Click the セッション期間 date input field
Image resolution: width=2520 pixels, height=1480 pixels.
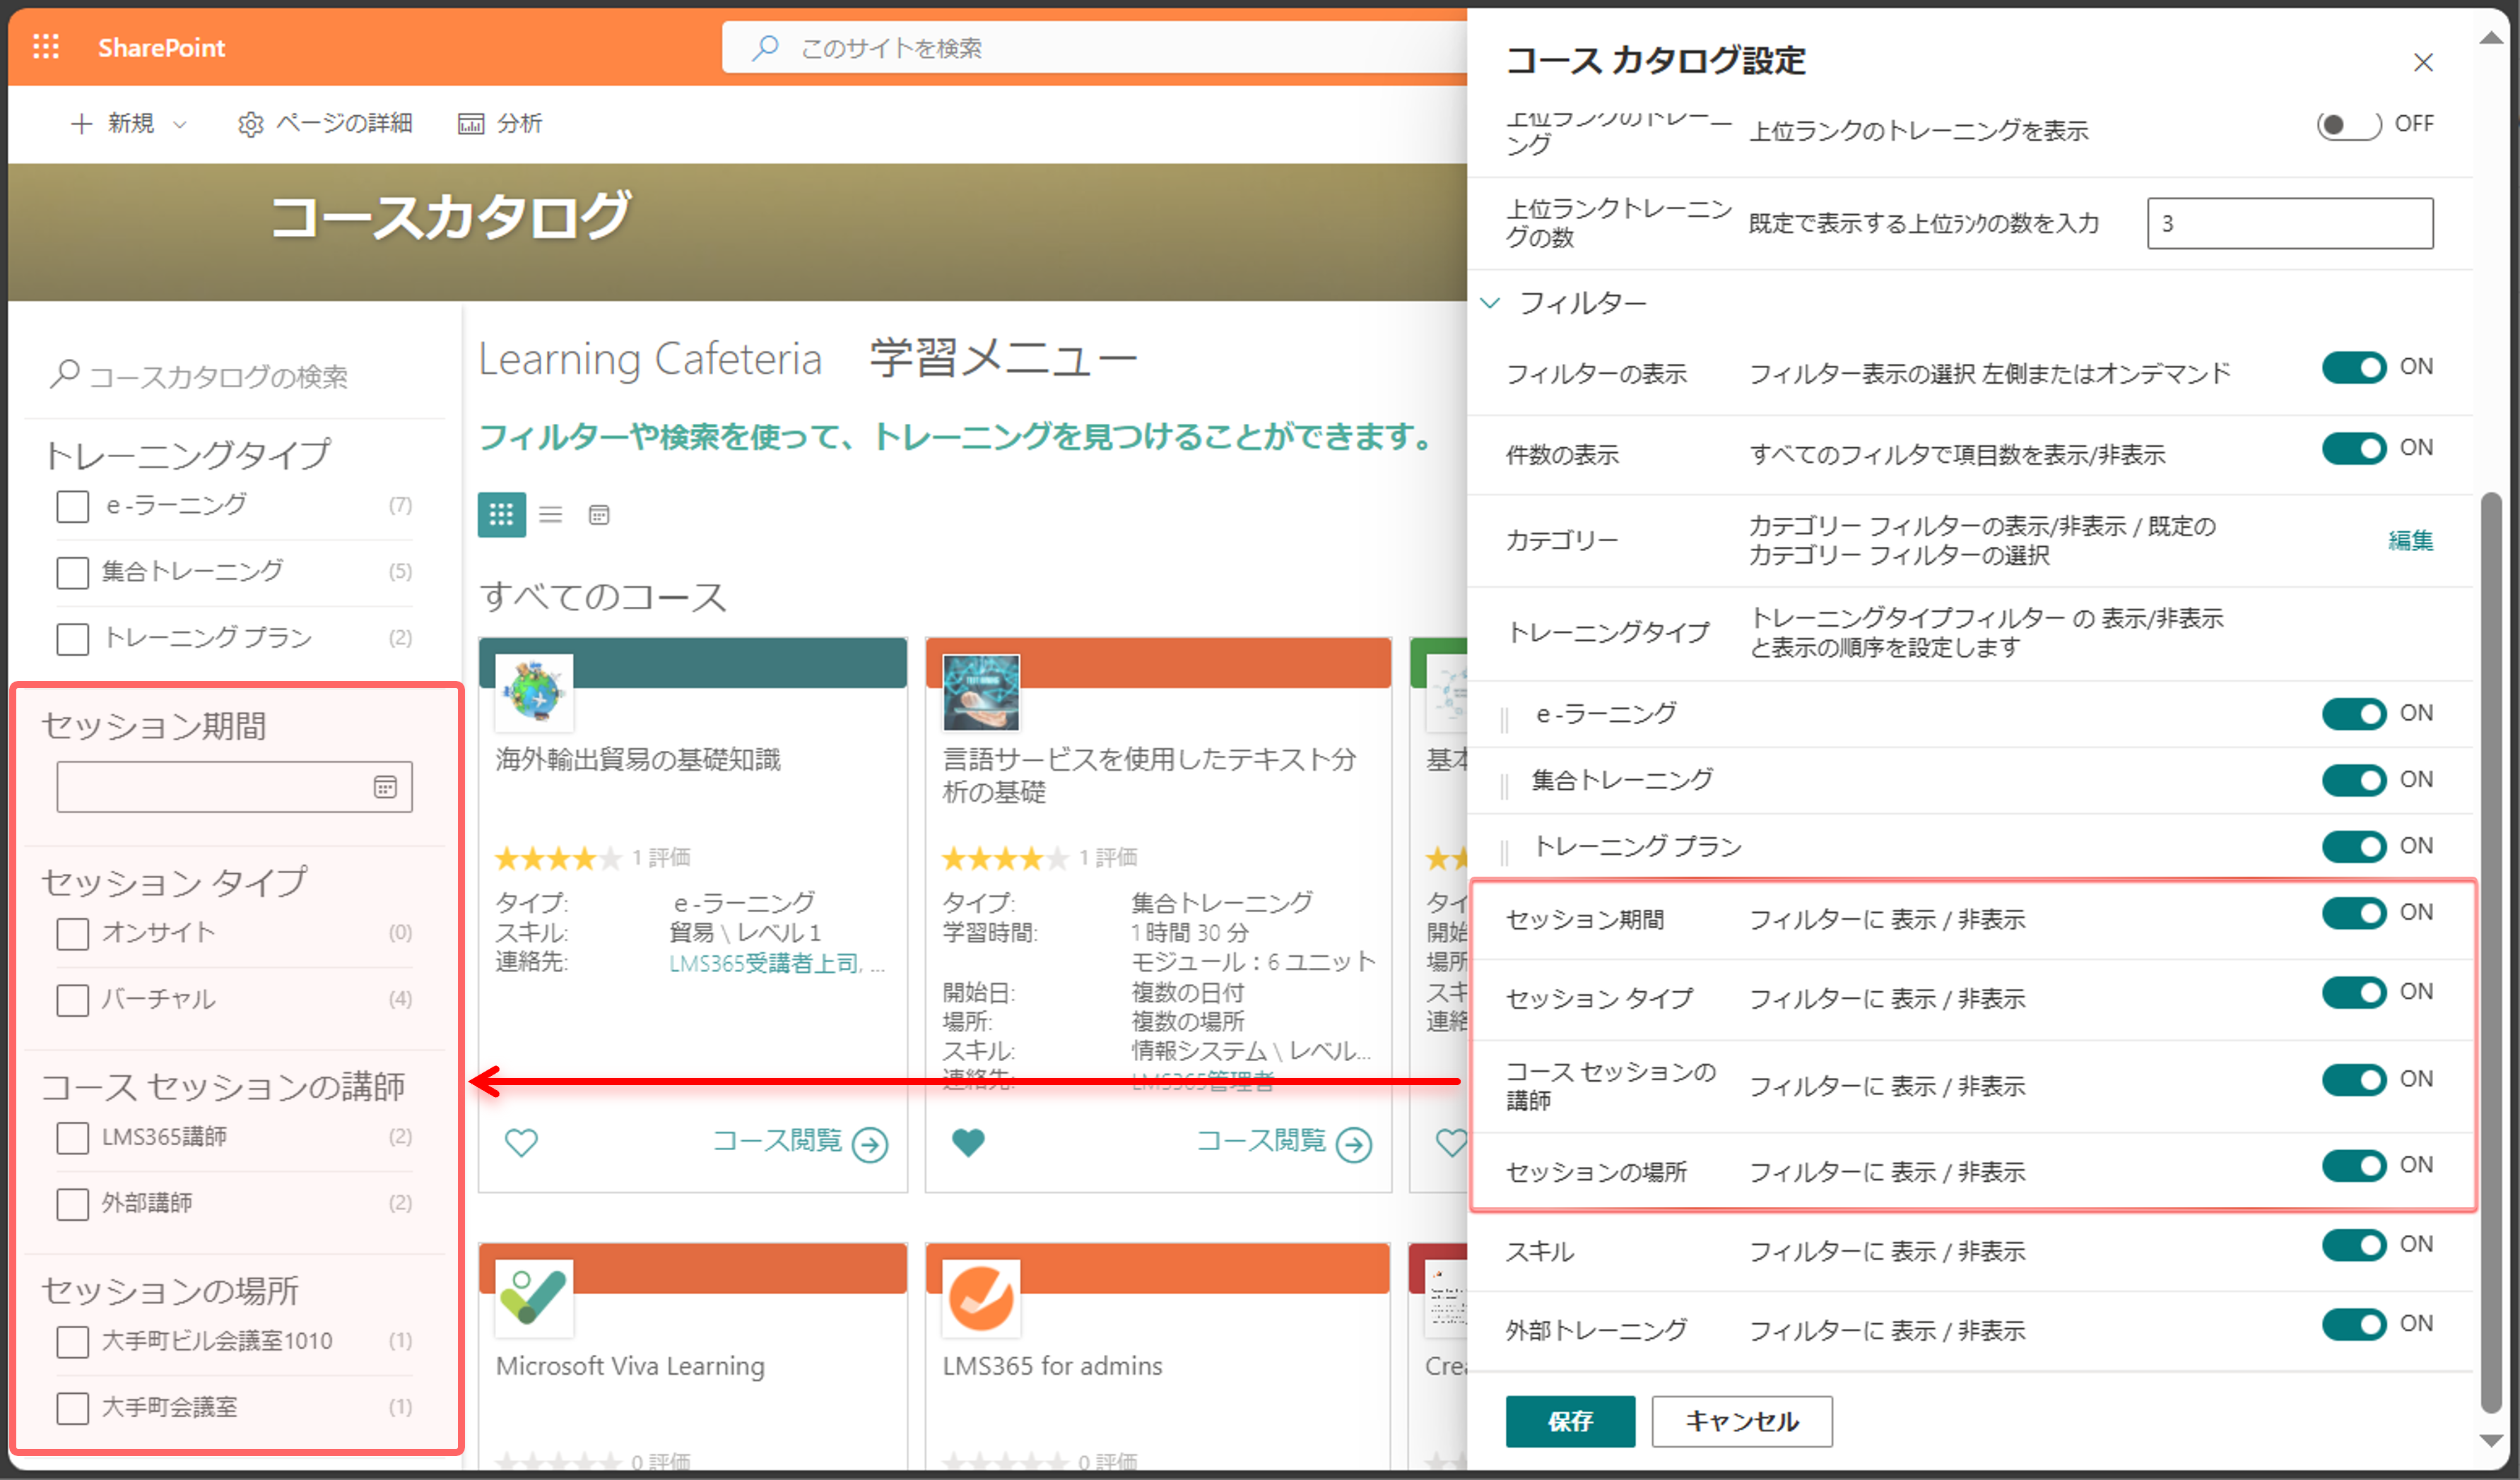[x=234, y=787]
